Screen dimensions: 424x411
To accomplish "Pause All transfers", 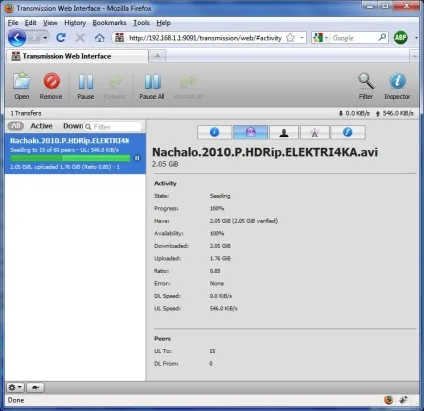I will (152, 86).
